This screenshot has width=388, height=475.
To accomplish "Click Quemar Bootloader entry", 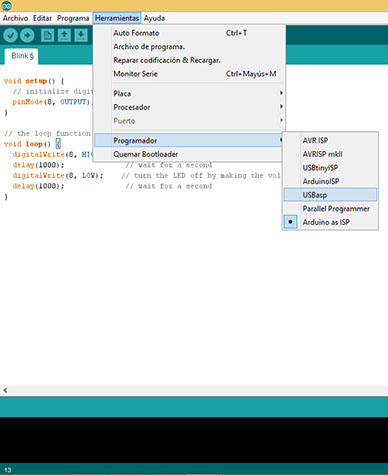I will (x=189, y=154).
